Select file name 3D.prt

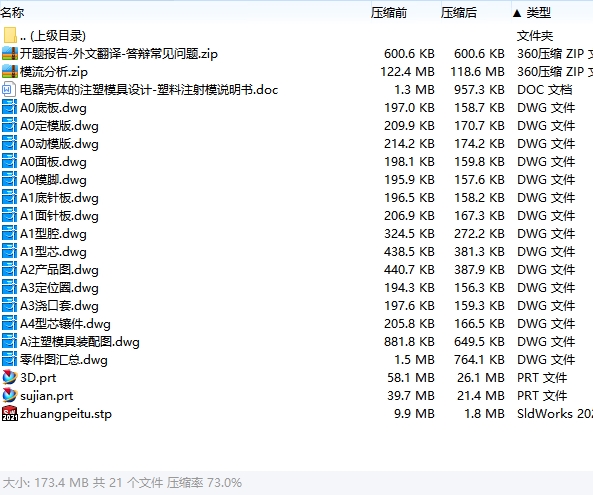(x=38, y=378)
